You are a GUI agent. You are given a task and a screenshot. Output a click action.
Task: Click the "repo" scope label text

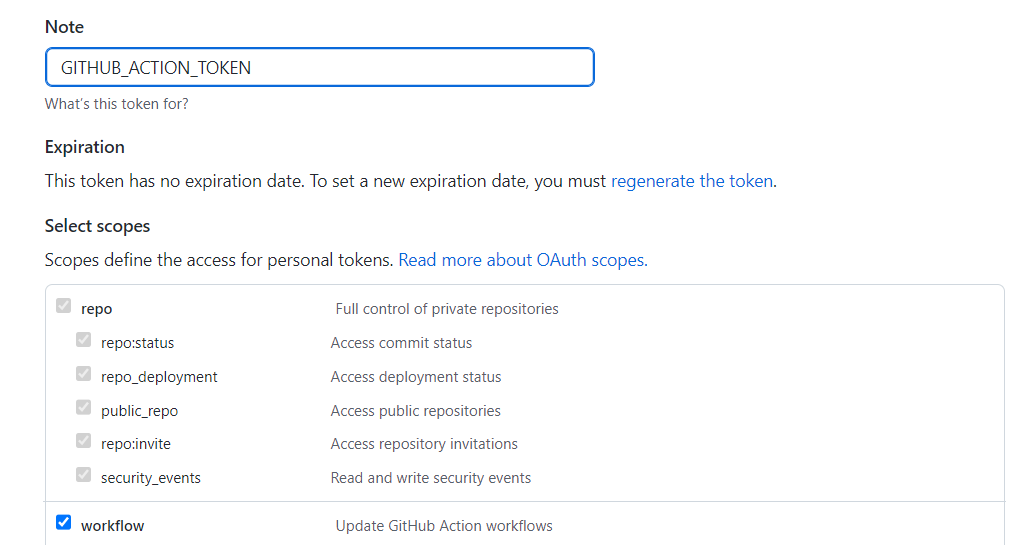(97, 309)
